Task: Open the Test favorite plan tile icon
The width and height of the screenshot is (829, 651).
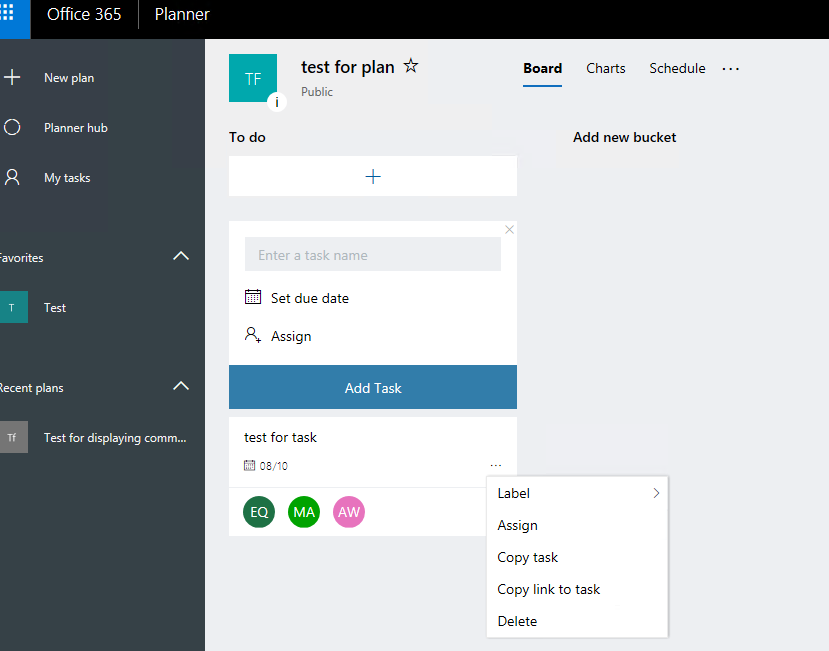Action: tap(13, 307)
